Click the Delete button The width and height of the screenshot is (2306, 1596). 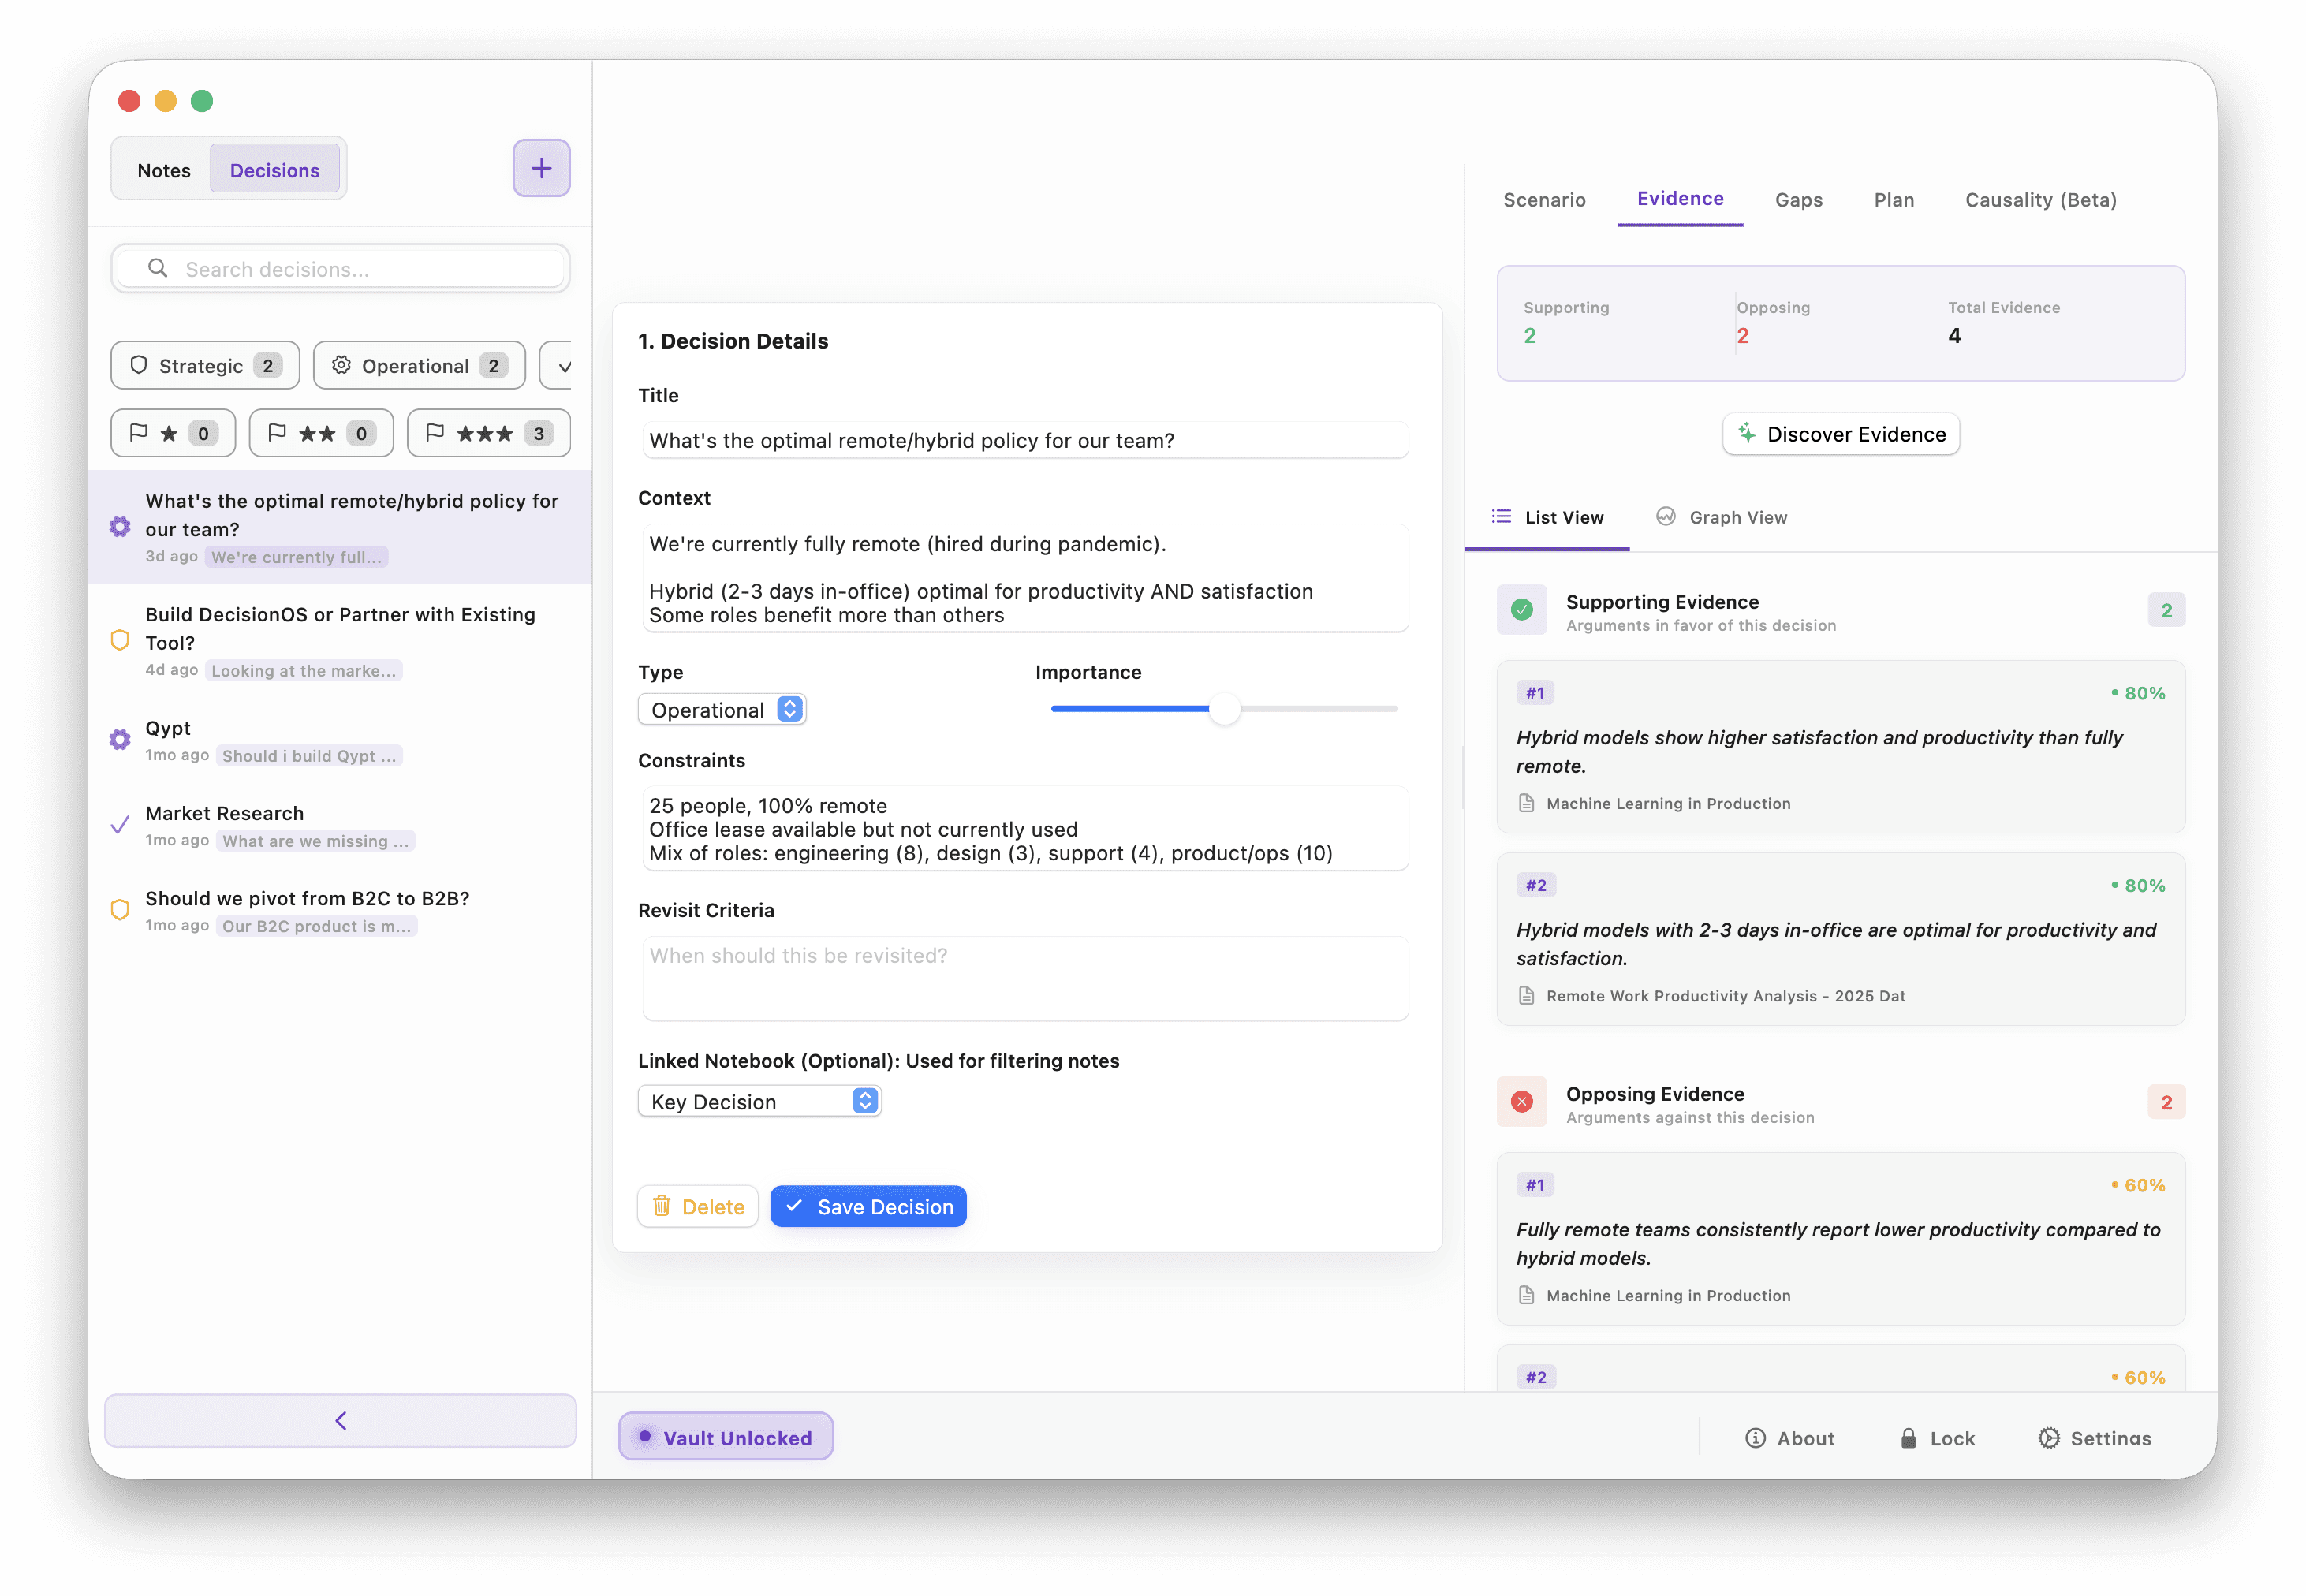(698, 1207)
